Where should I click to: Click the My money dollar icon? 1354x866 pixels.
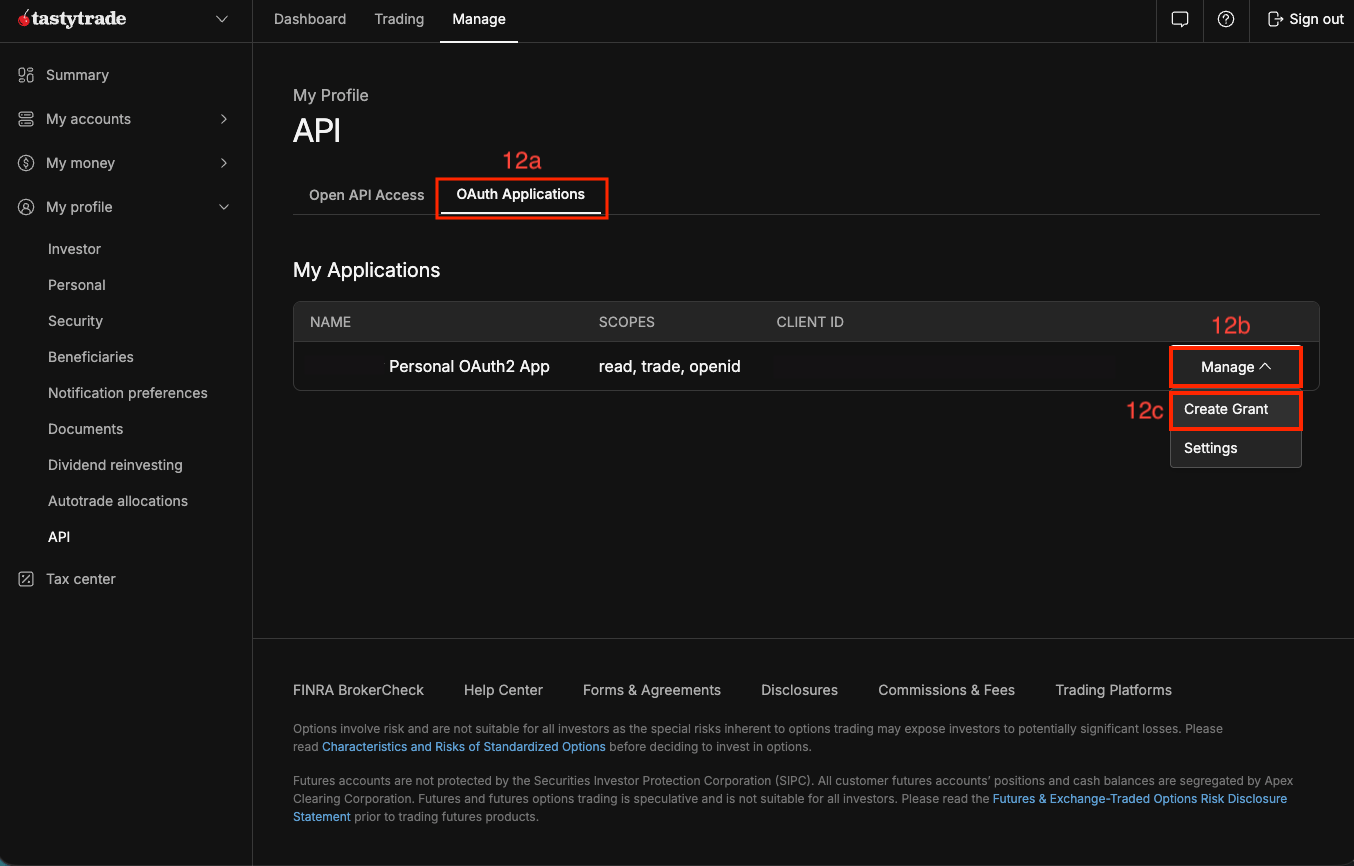26,163
